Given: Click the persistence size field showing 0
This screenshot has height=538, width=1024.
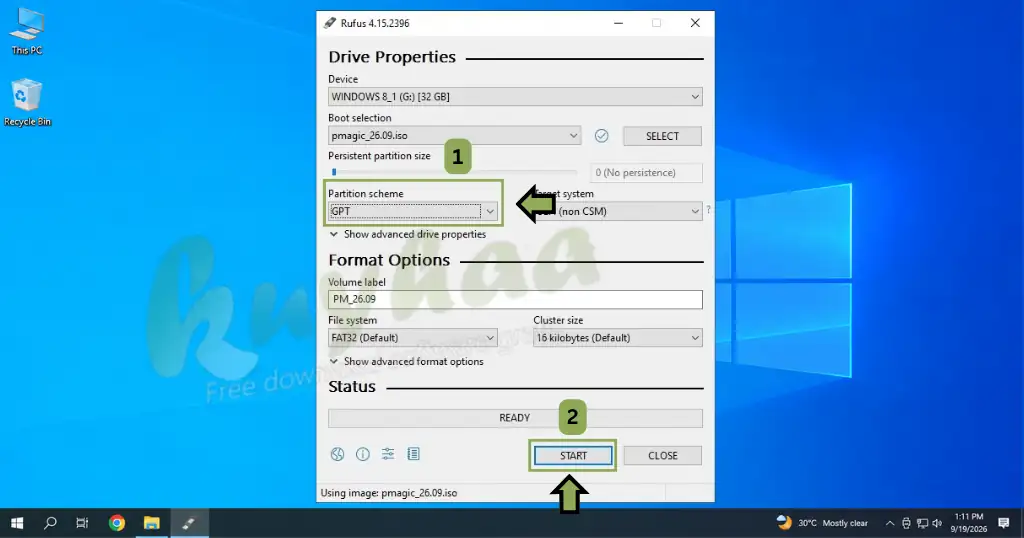Looking at the screenshot, I should [646, 173].
